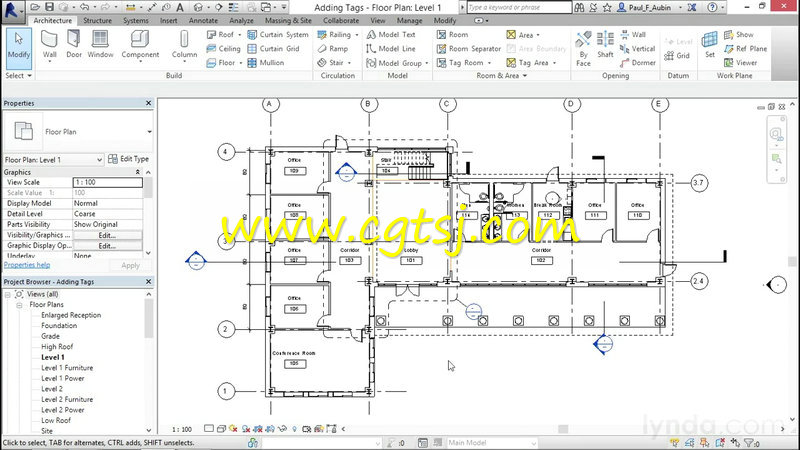
Task: Open the Collaborate tab
Action: tap(341, 20)
